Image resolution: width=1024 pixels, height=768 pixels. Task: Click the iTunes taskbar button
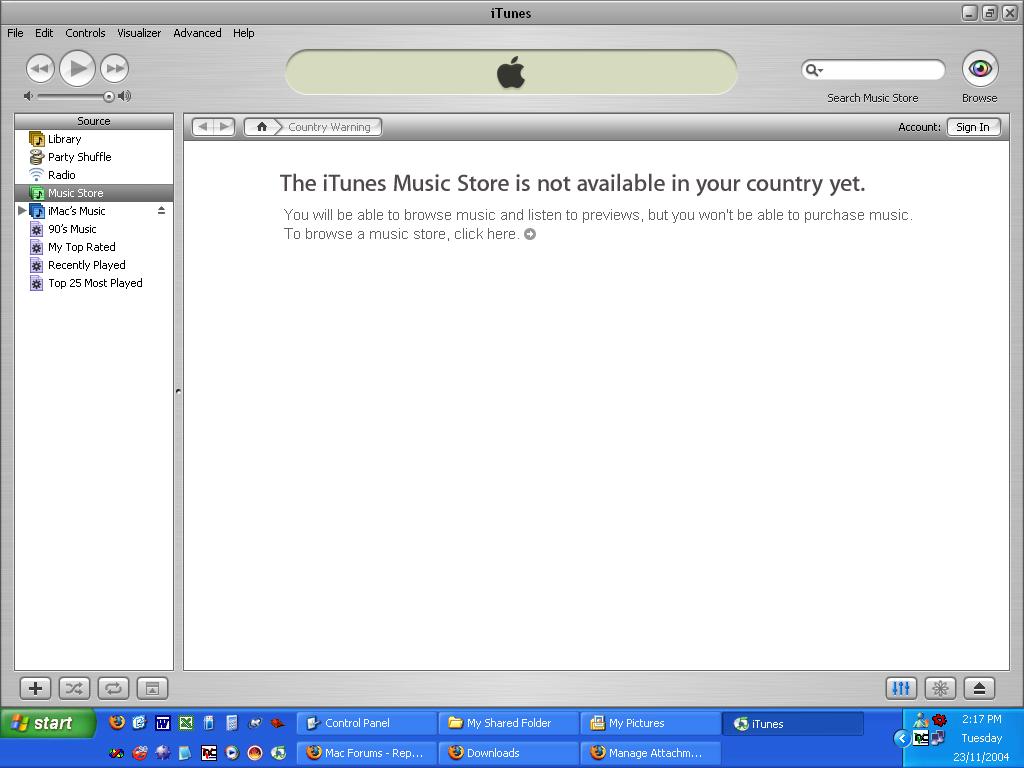pos(793,724)
